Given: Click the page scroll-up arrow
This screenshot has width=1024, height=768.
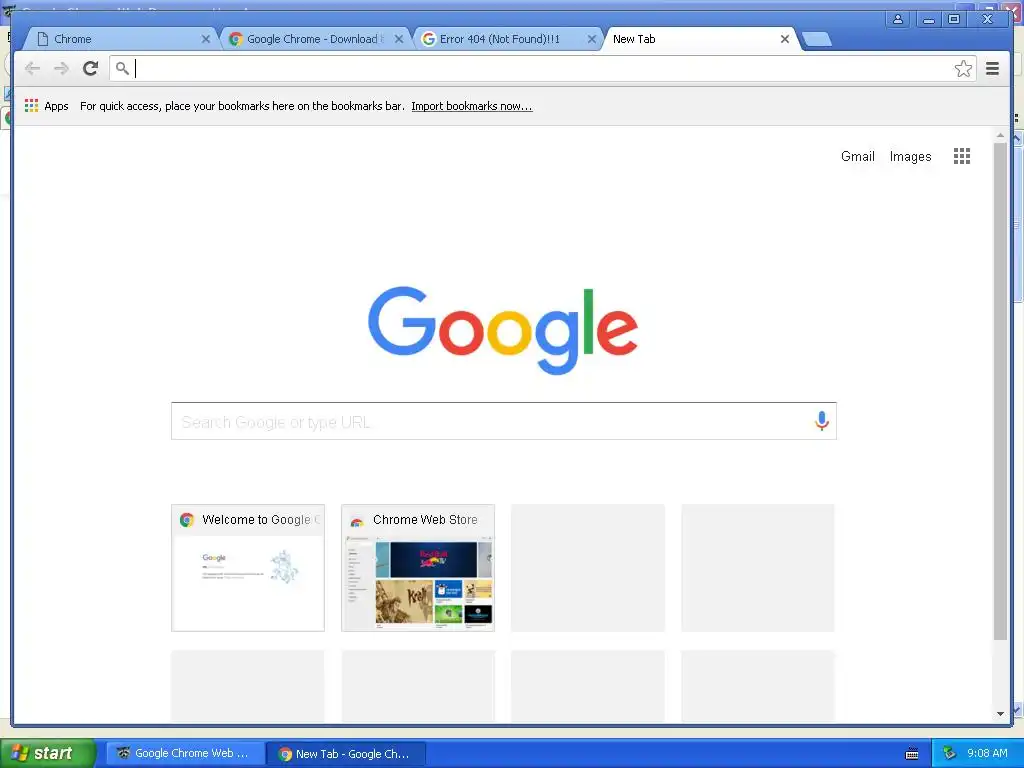Looking at the screenshot, I should [1000, 135].
